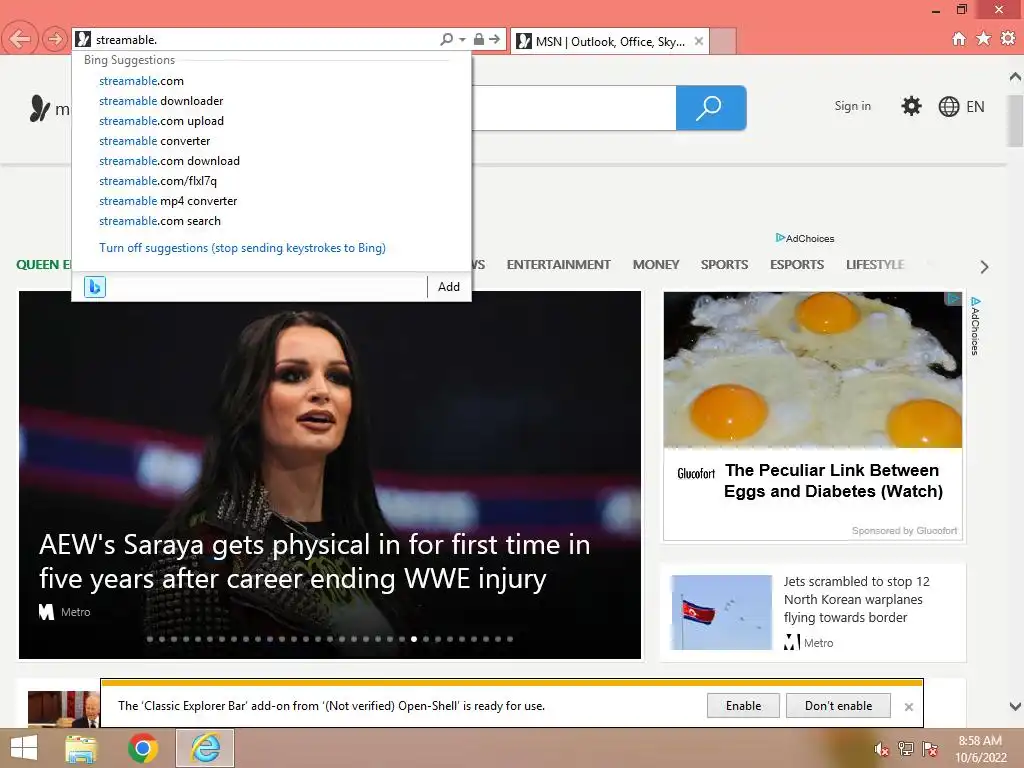Click Enable for Classic Explorer Bar add-on

[743, 706]
